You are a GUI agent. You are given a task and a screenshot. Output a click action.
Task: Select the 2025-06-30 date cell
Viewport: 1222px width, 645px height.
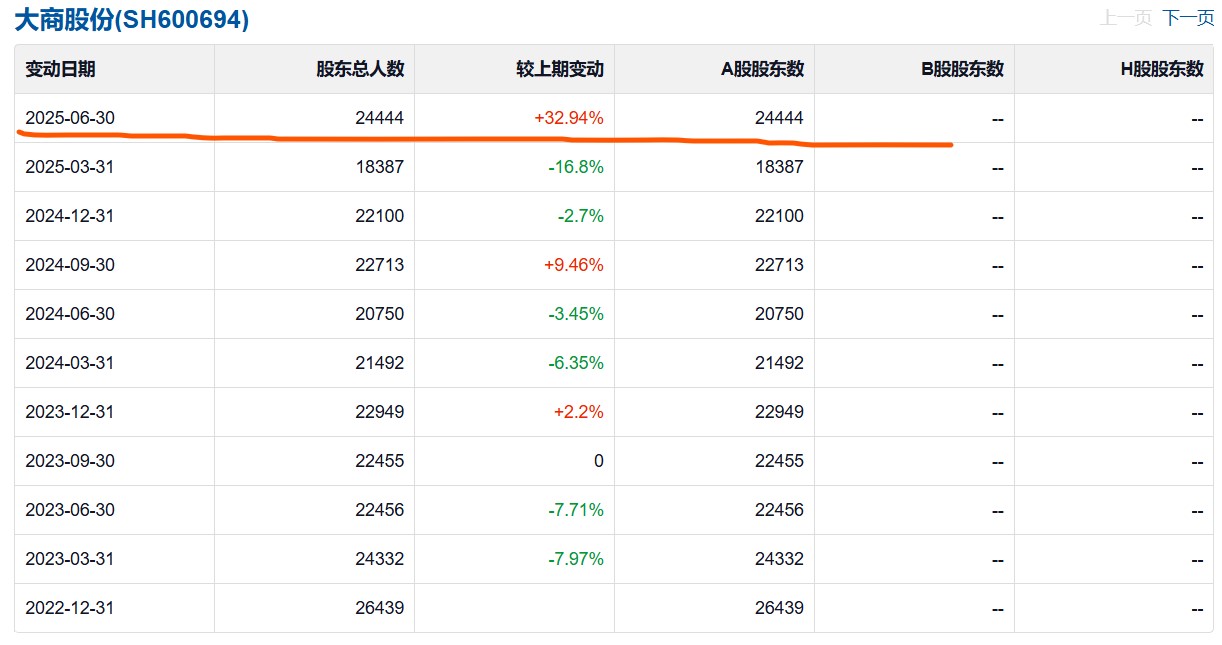click(70, 118)
